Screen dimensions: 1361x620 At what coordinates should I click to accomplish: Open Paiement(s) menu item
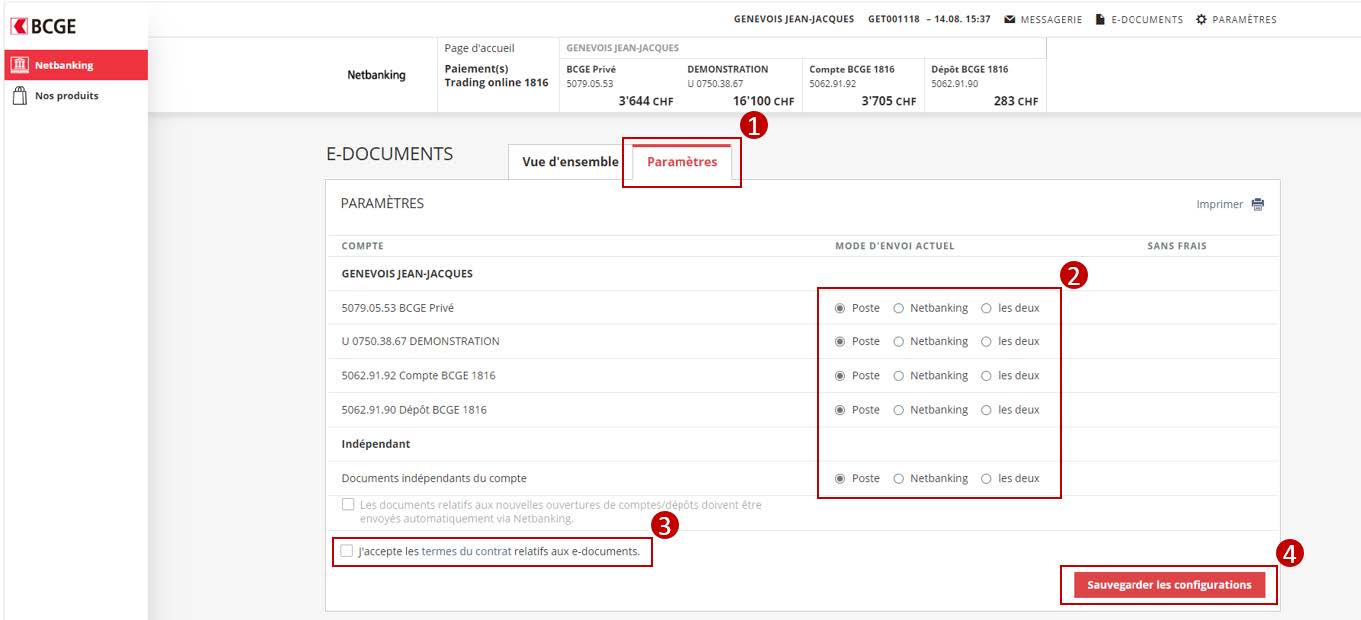(477, 69)
